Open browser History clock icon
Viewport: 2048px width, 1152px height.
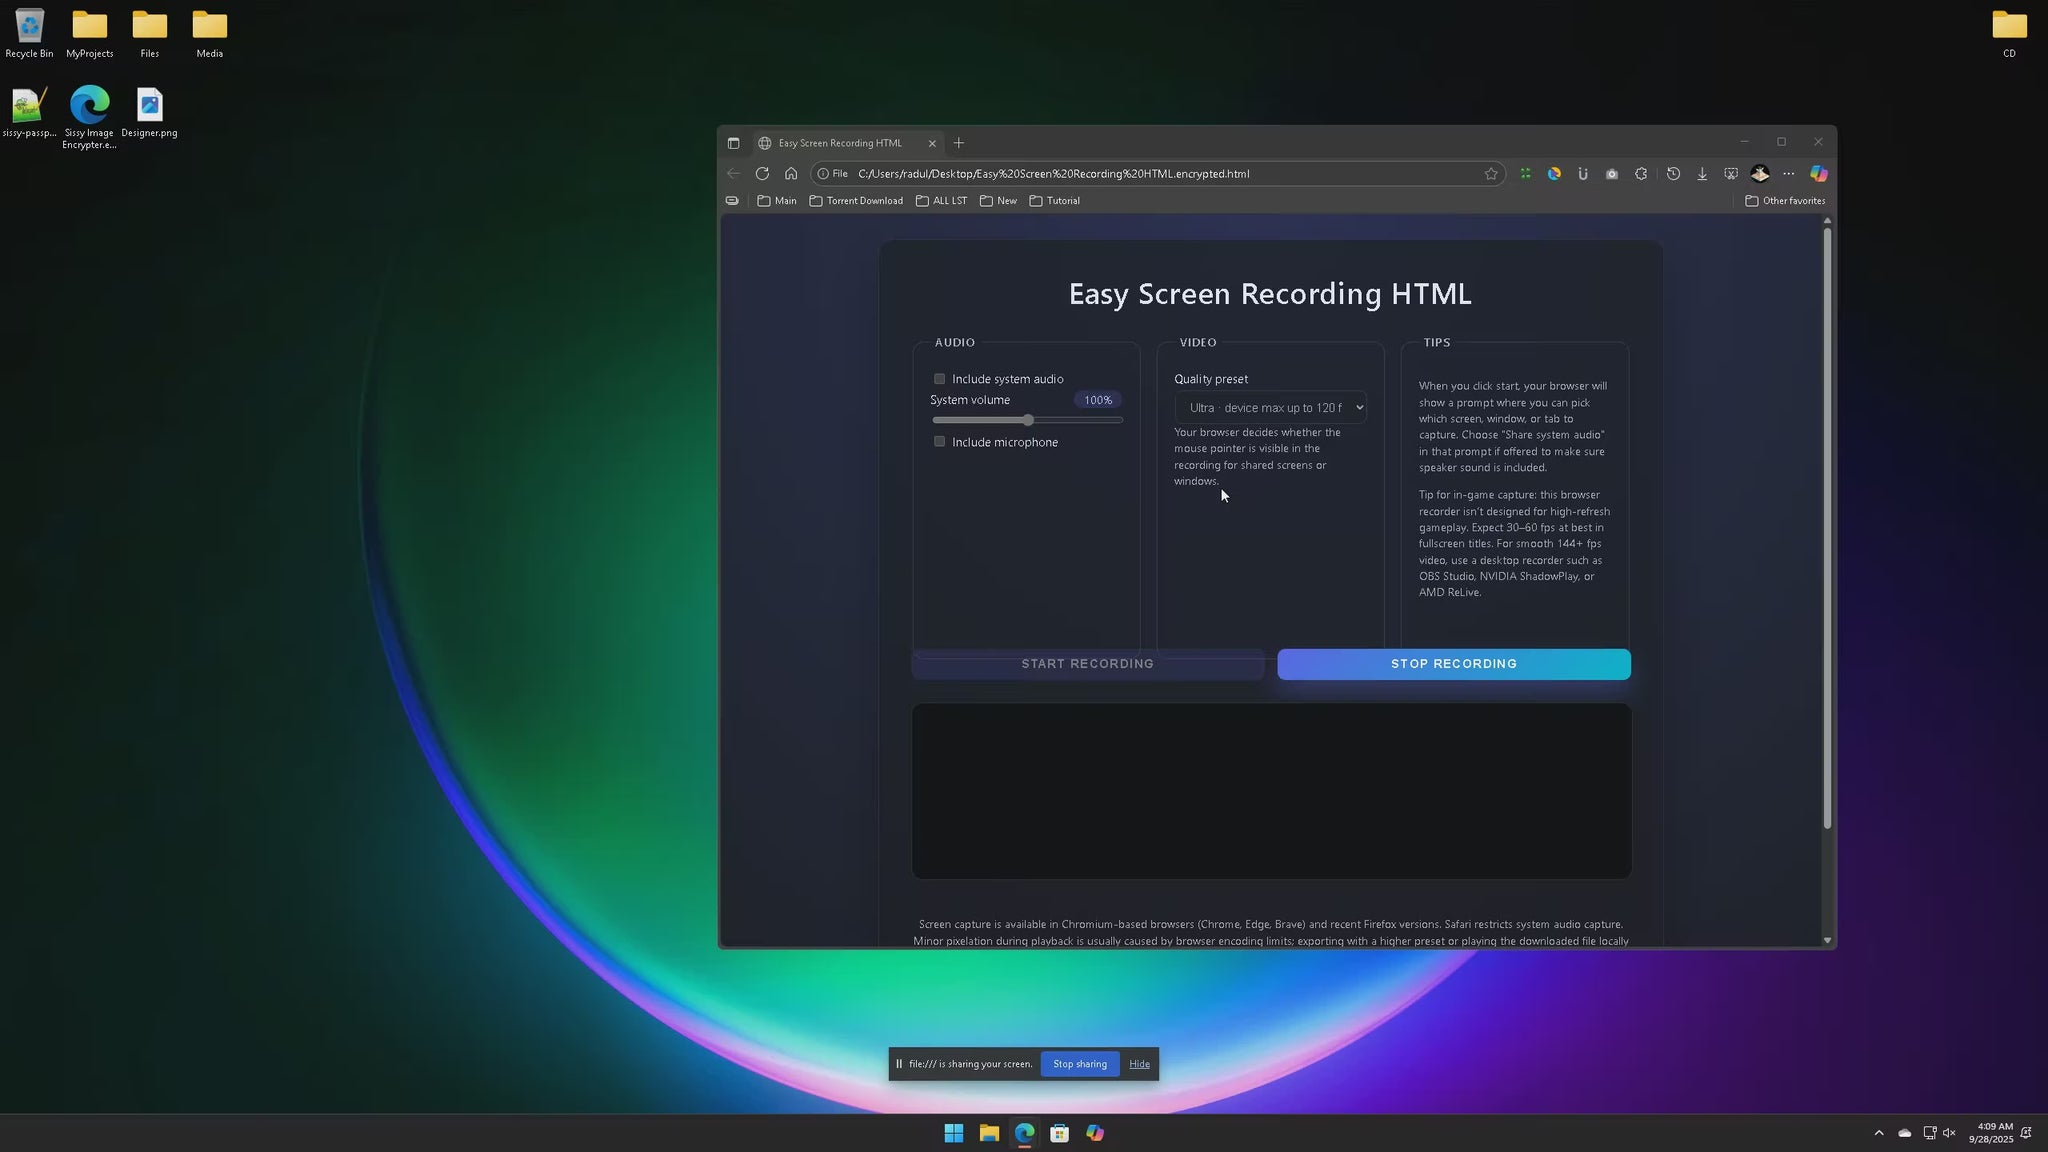click(1673, 174)
